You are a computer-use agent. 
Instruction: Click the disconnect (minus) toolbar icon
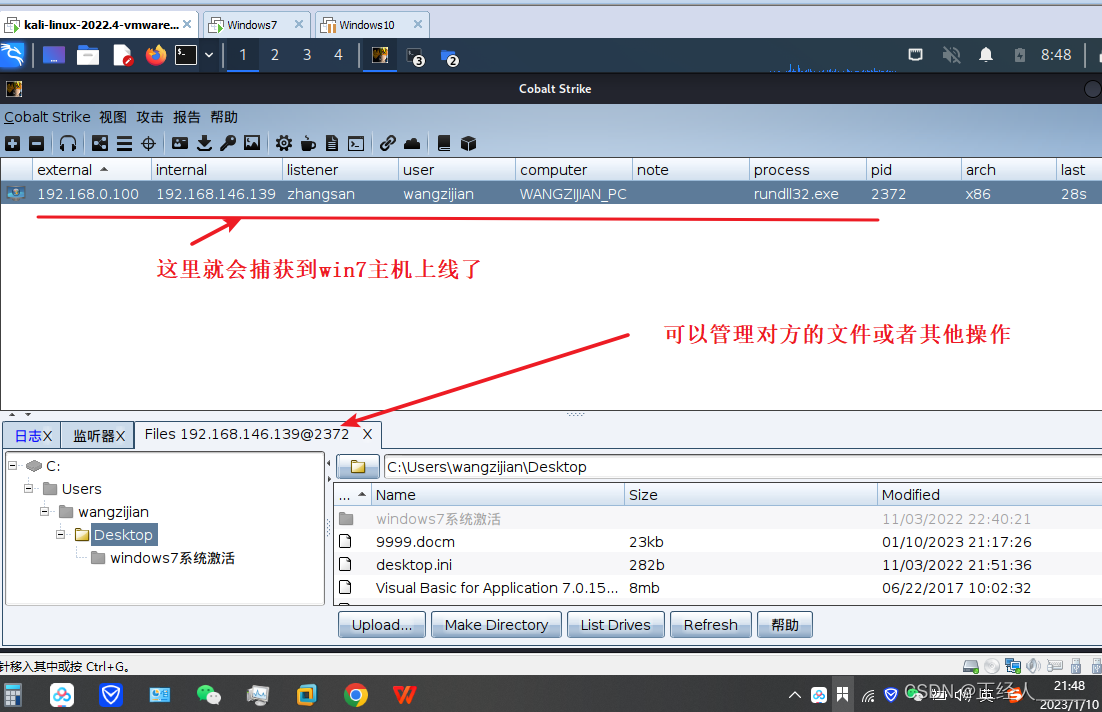[x=37, y=144]
